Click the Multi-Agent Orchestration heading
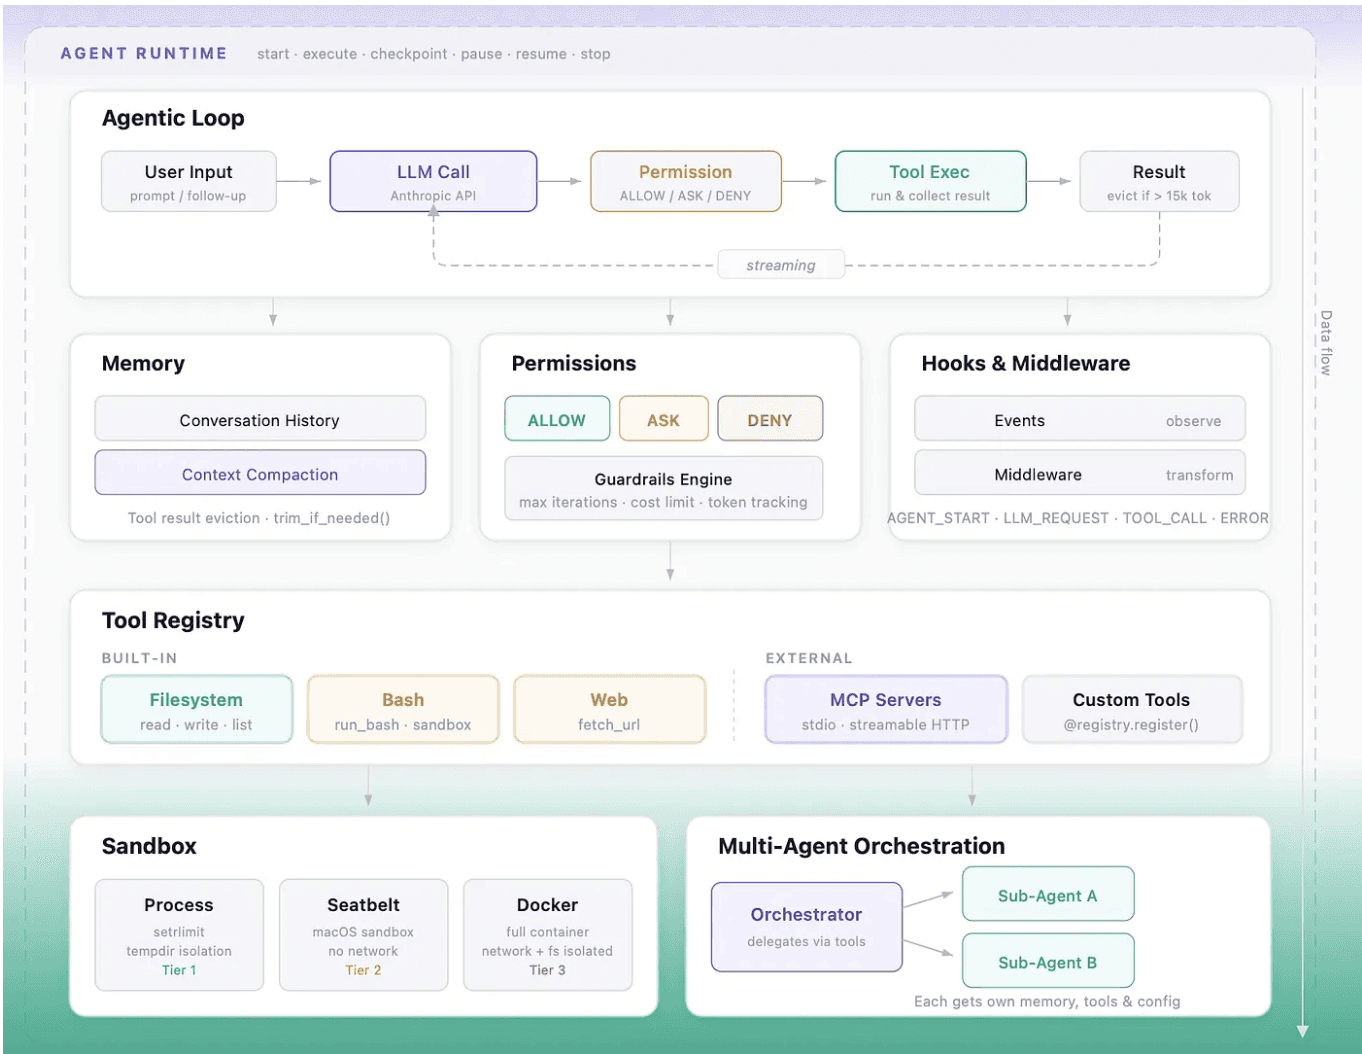Image resolution: width=1362 pixels, height=1054 pixels. 862,846
